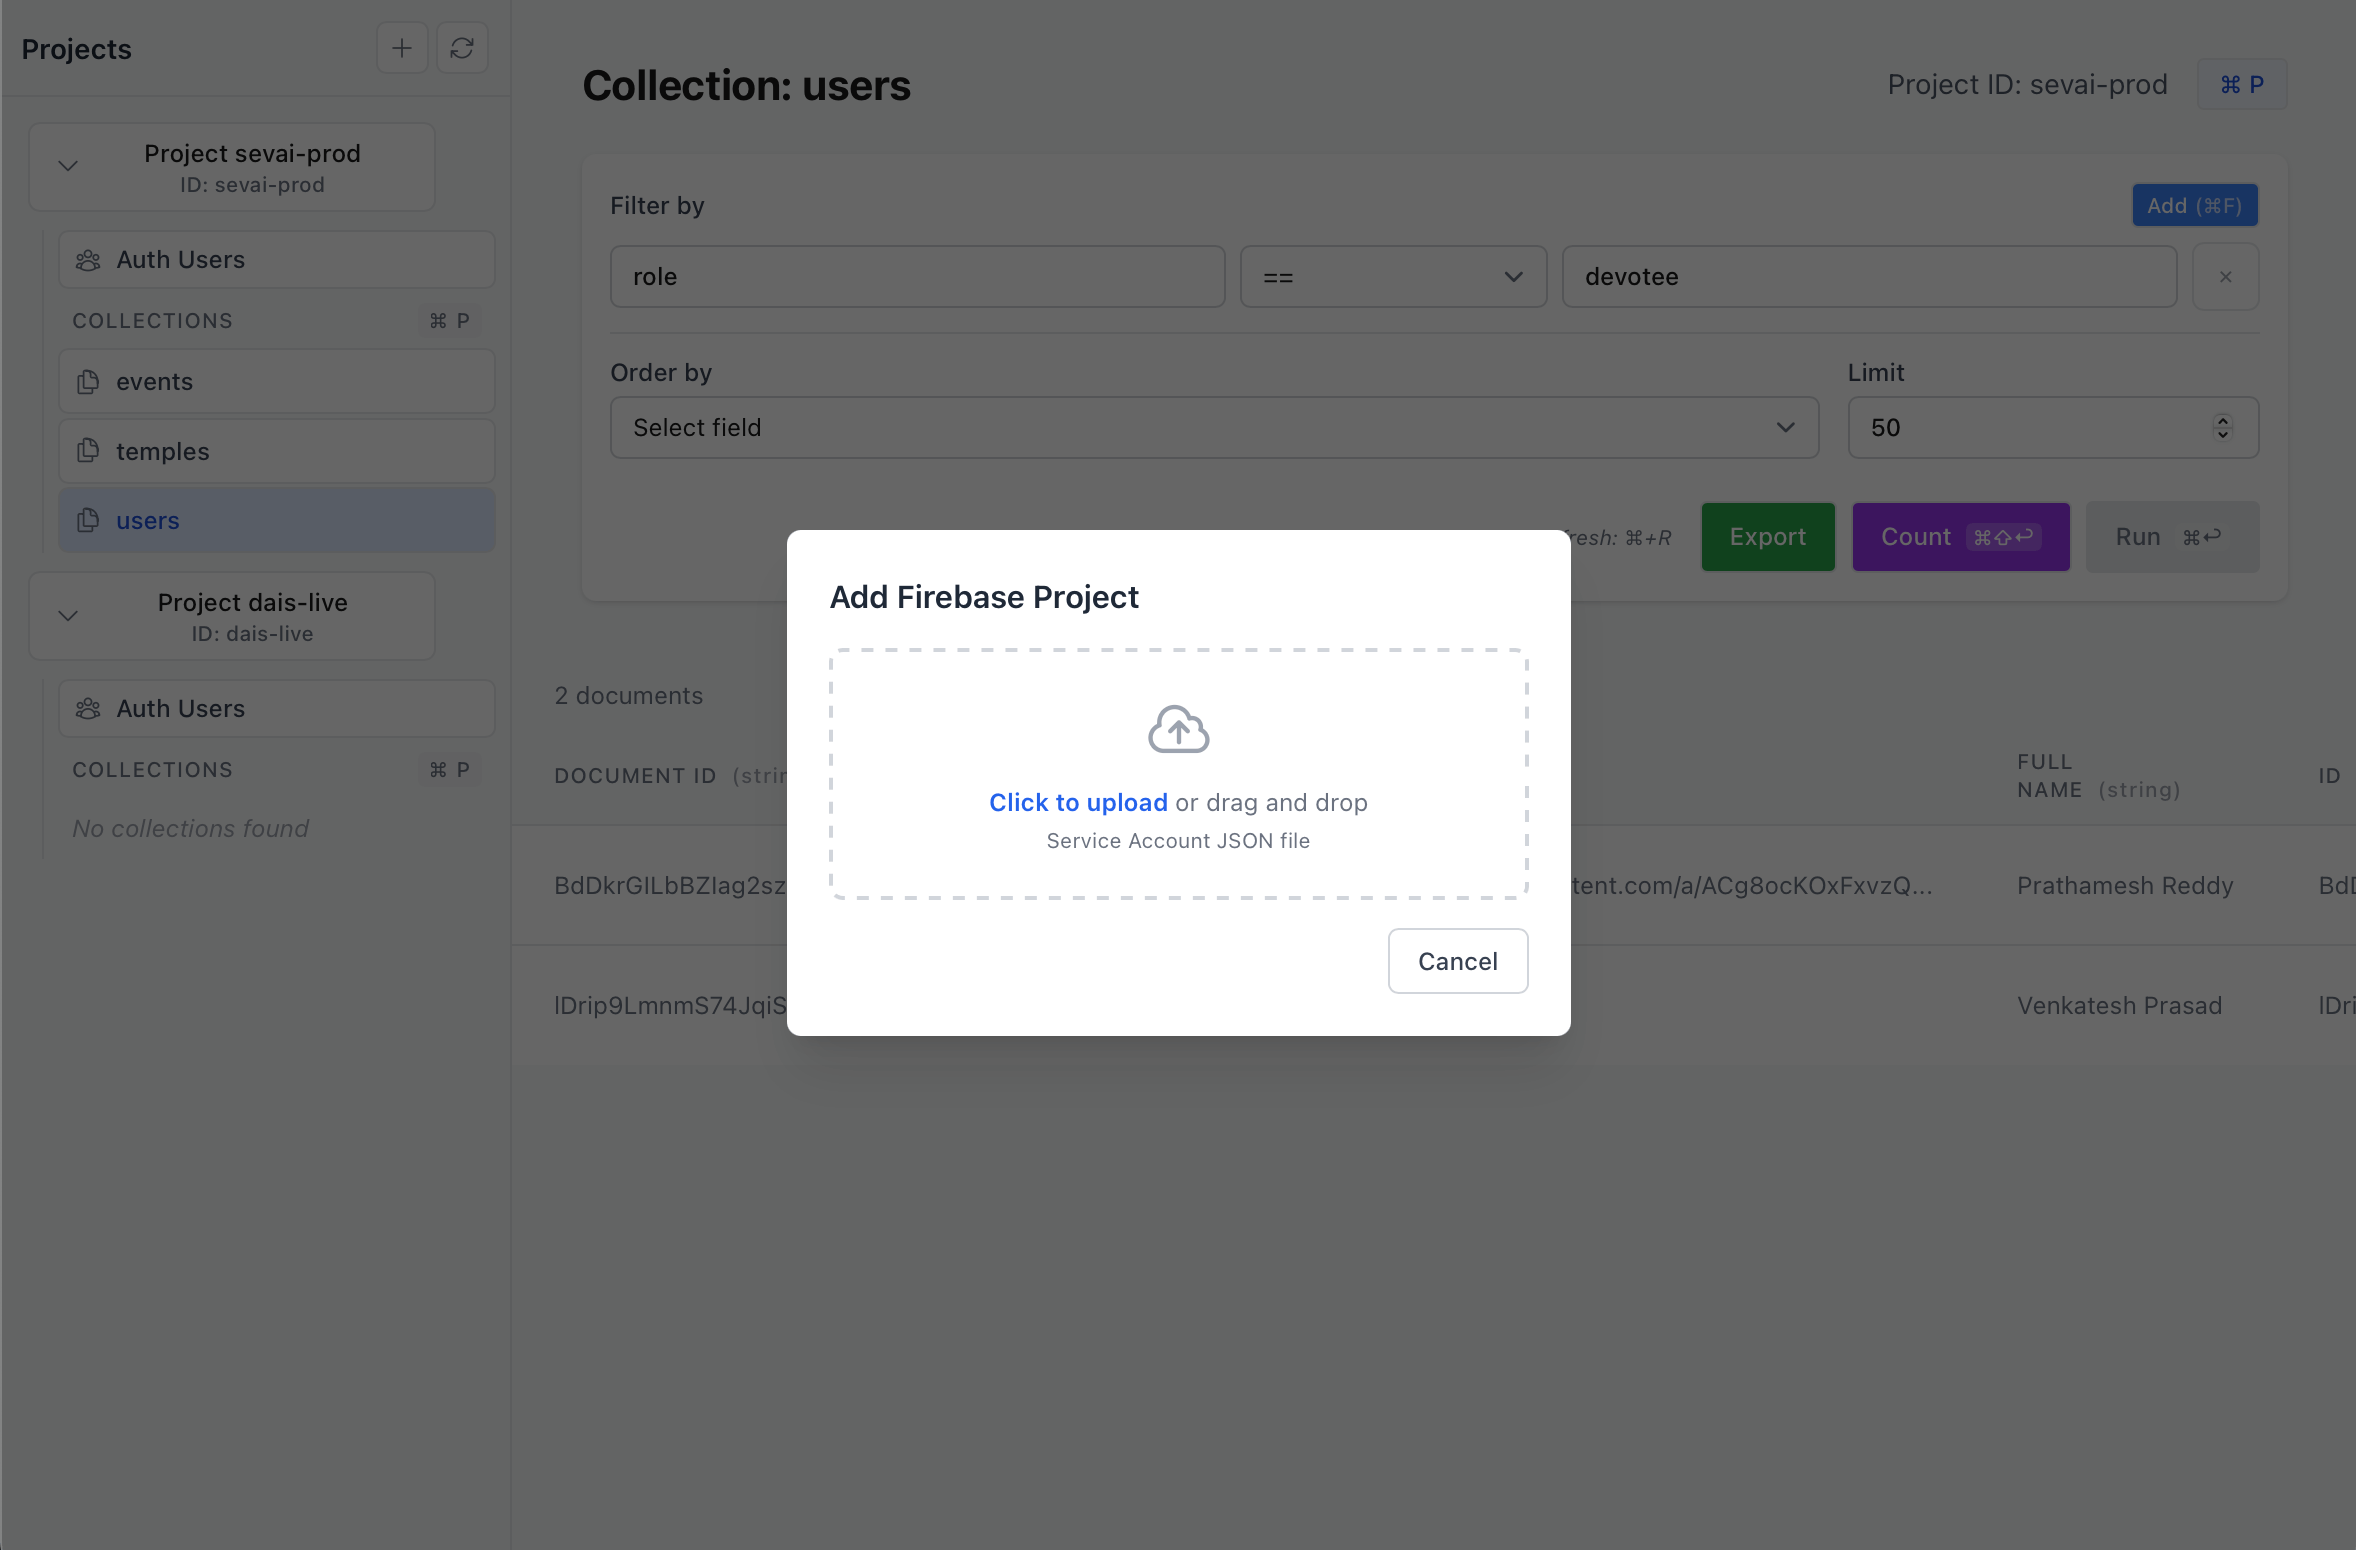Click Cancel in Add Firebase Project dialog
The width and height of the screenshot is (2356, 1550).
[x=1457, y=960]
